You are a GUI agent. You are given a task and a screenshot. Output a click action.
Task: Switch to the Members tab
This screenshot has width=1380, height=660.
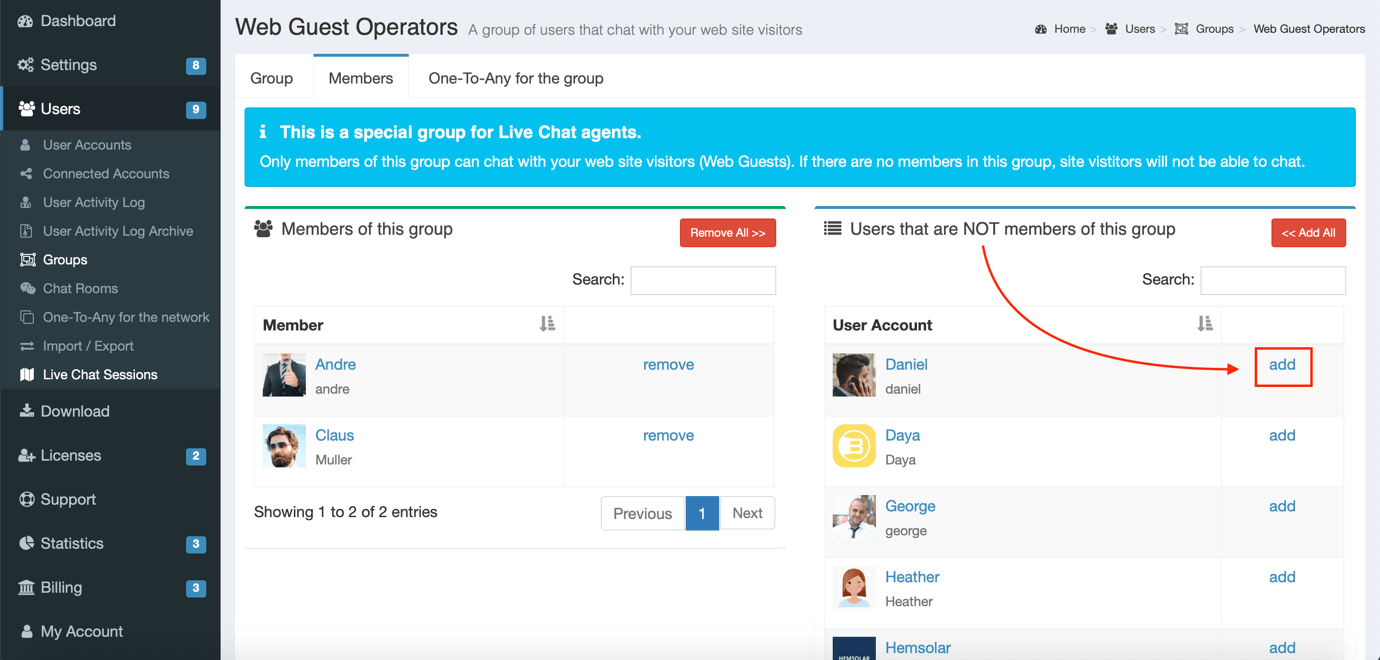[361, 78]
